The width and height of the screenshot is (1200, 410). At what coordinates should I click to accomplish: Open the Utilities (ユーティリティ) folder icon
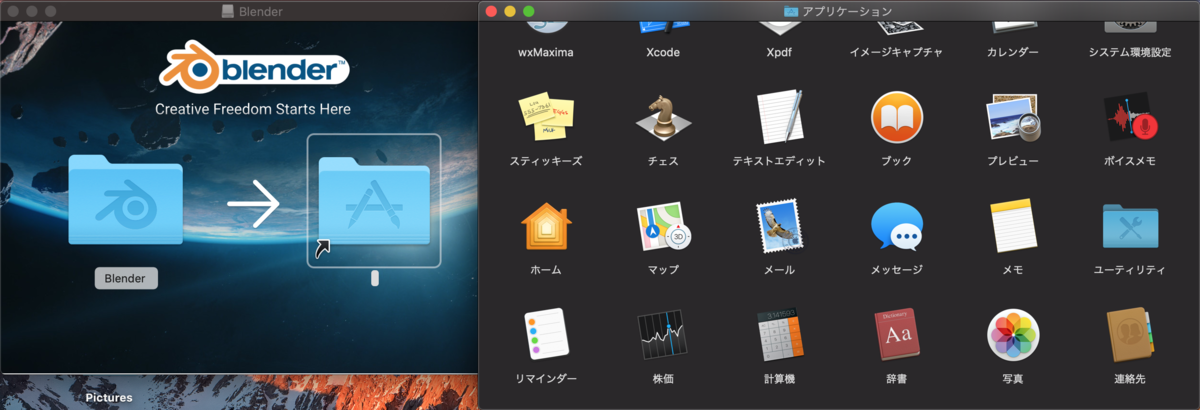1130,228
